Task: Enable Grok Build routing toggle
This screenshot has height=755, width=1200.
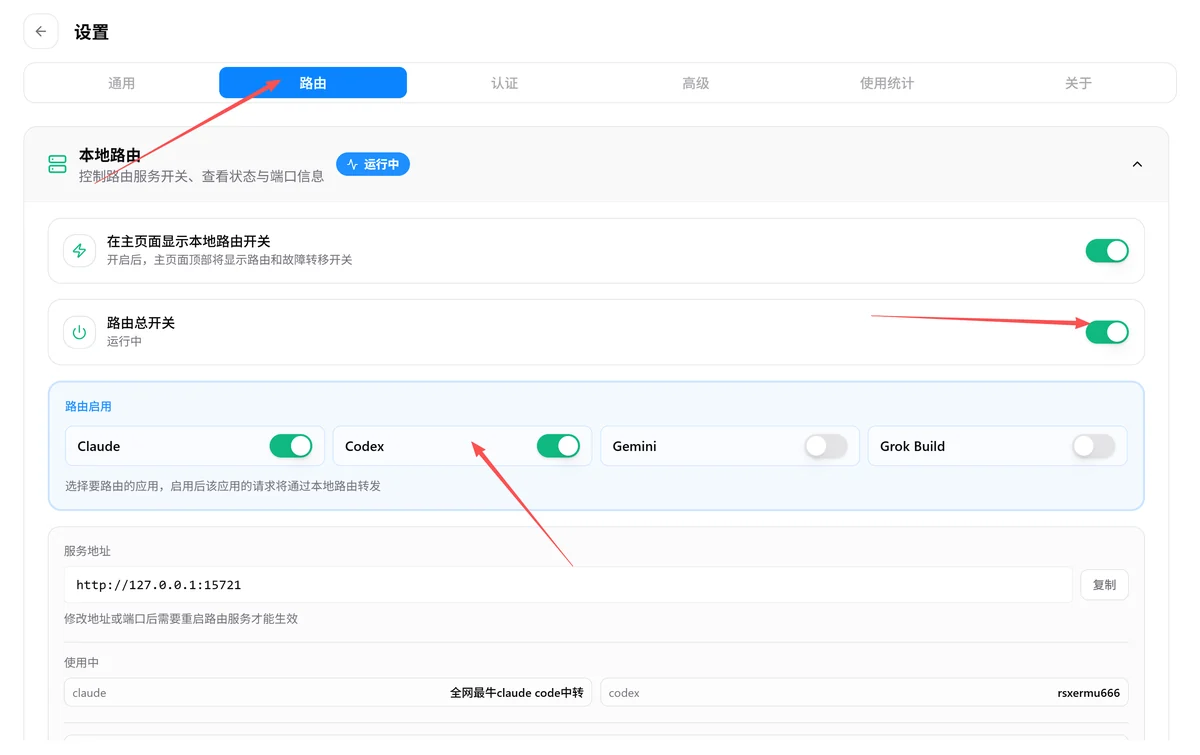Action: point(1093,446)
